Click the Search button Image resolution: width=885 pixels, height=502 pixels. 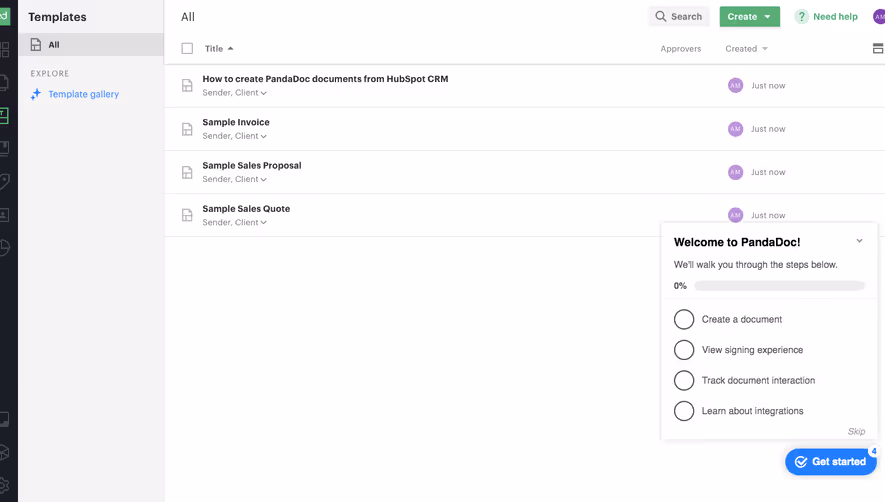click(678, 16)
